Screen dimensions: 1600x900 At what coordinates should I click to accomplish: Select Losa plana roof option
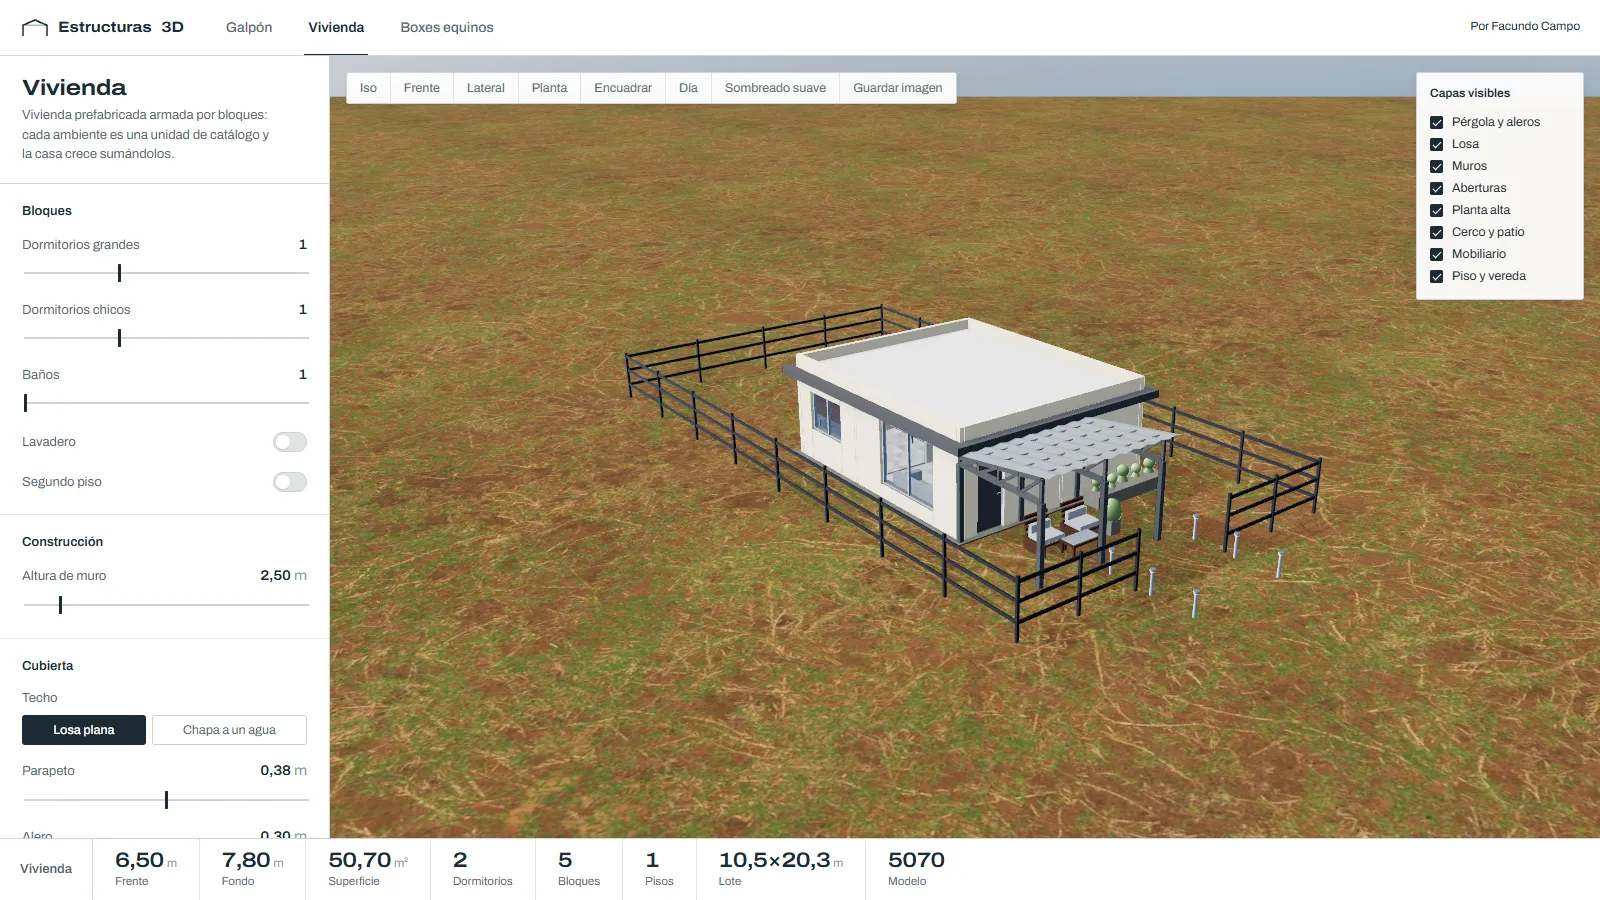point(84,730)
